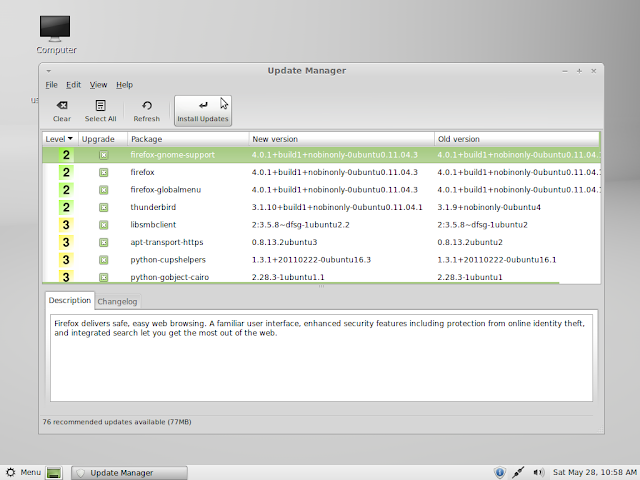Click old version 3.1.9+nobinonly-0ubuntu4
This screenshot has height=480, width=640.
(489, 207)
